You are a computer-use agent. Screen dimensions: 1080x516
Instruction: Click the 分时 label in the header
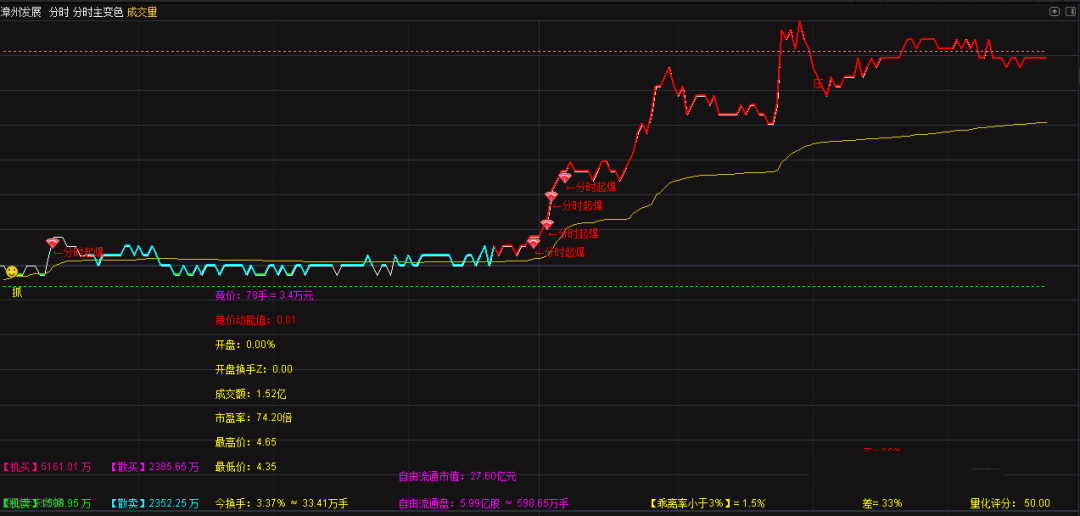tap(59, 12)
